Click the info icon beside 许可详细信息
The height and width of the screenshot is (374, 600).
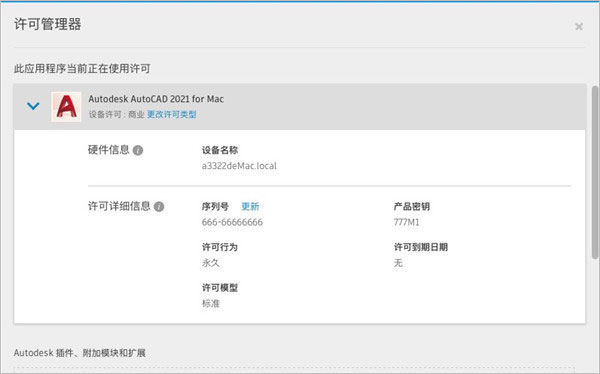[x=159, y=207]
